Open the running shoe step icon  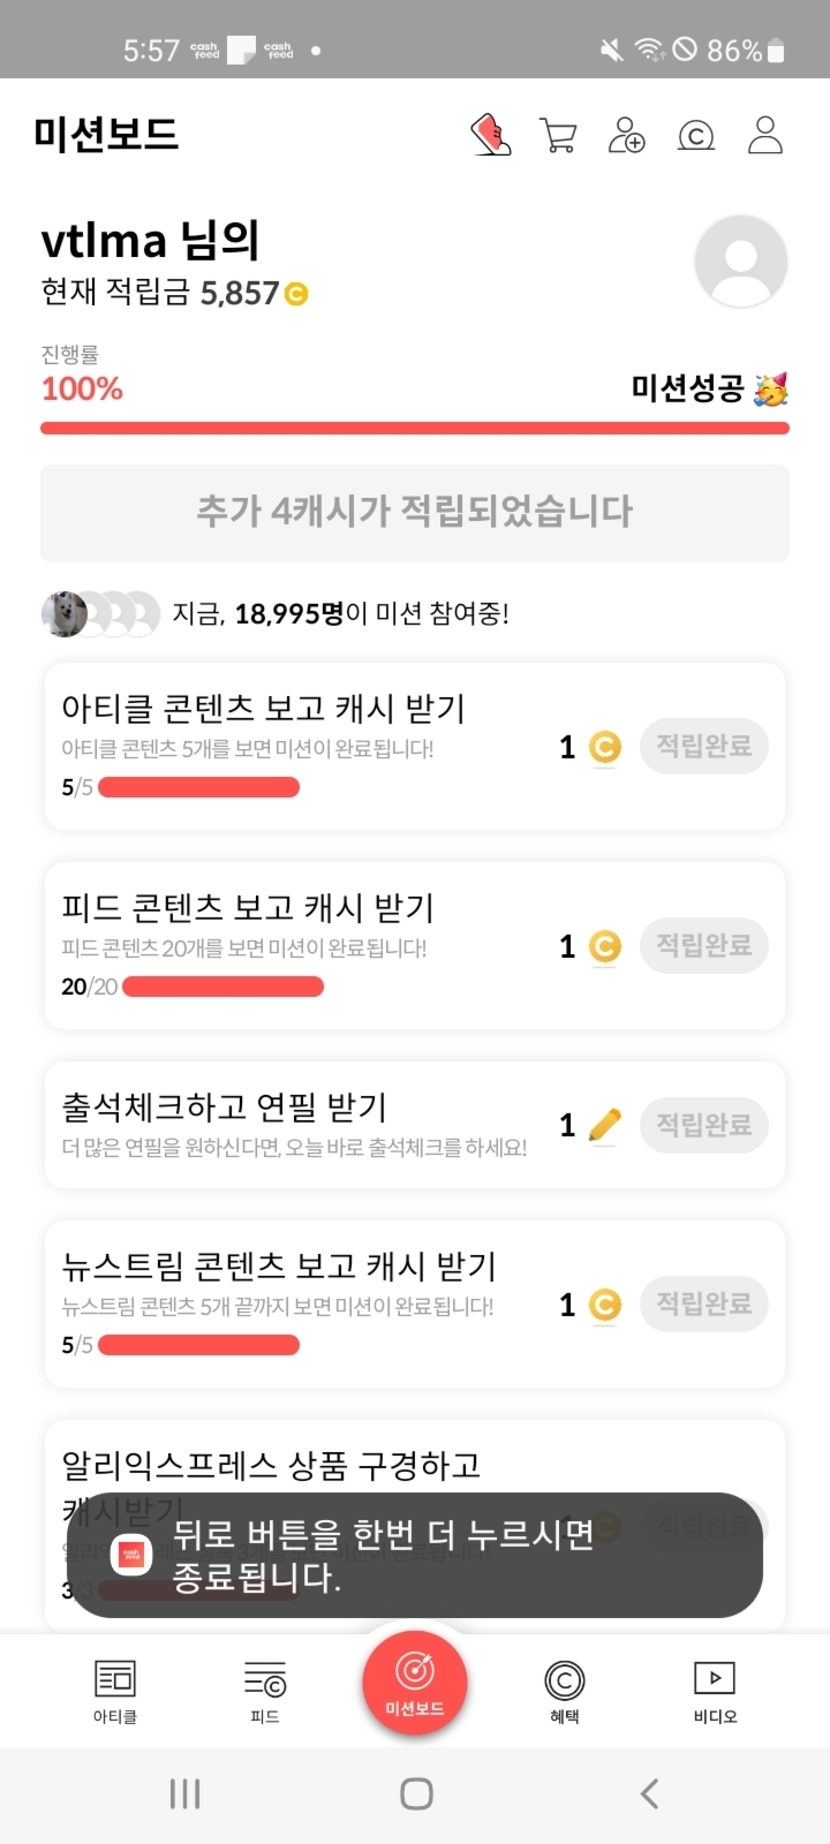pos(491,135)
